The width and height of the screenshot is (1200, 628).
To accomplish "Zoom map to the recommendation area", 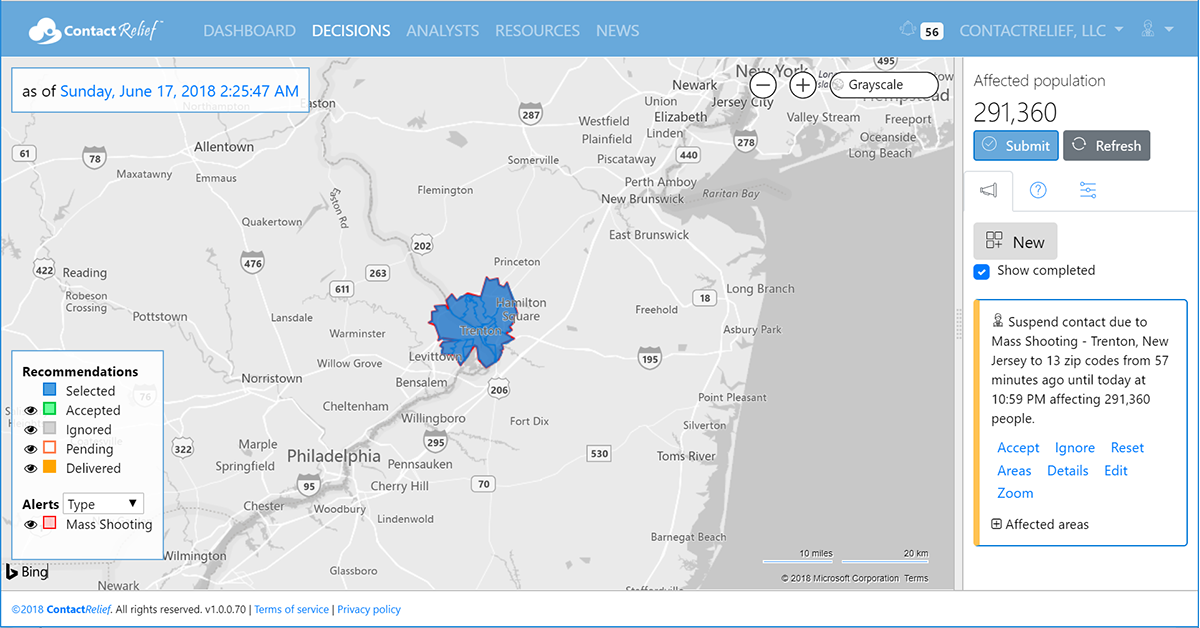I will coord(1015,493).
